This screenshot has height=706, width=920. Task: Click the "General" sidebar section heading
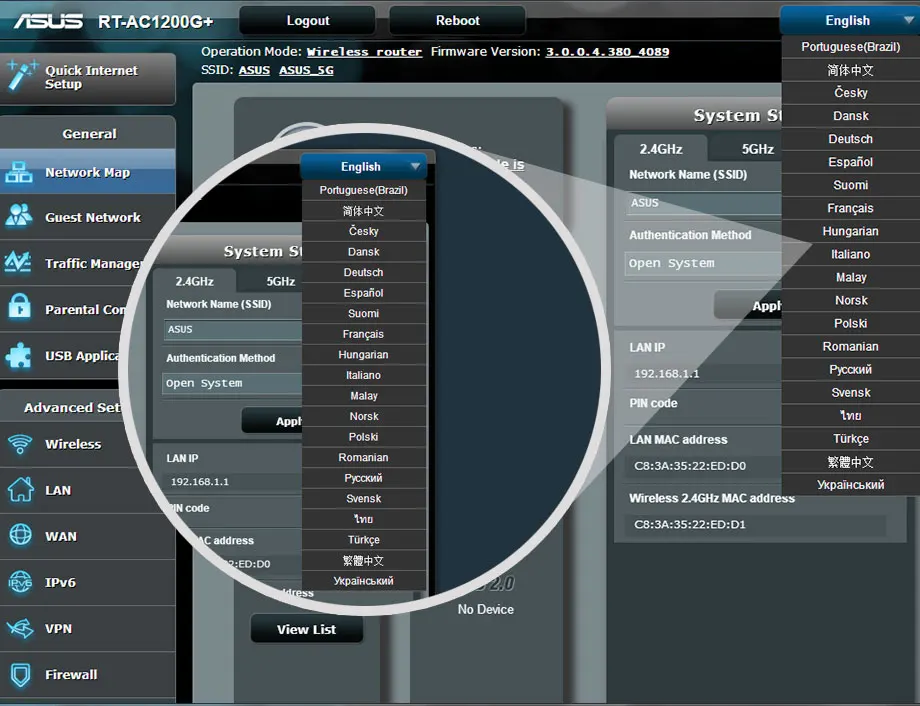tap(89, 134)
